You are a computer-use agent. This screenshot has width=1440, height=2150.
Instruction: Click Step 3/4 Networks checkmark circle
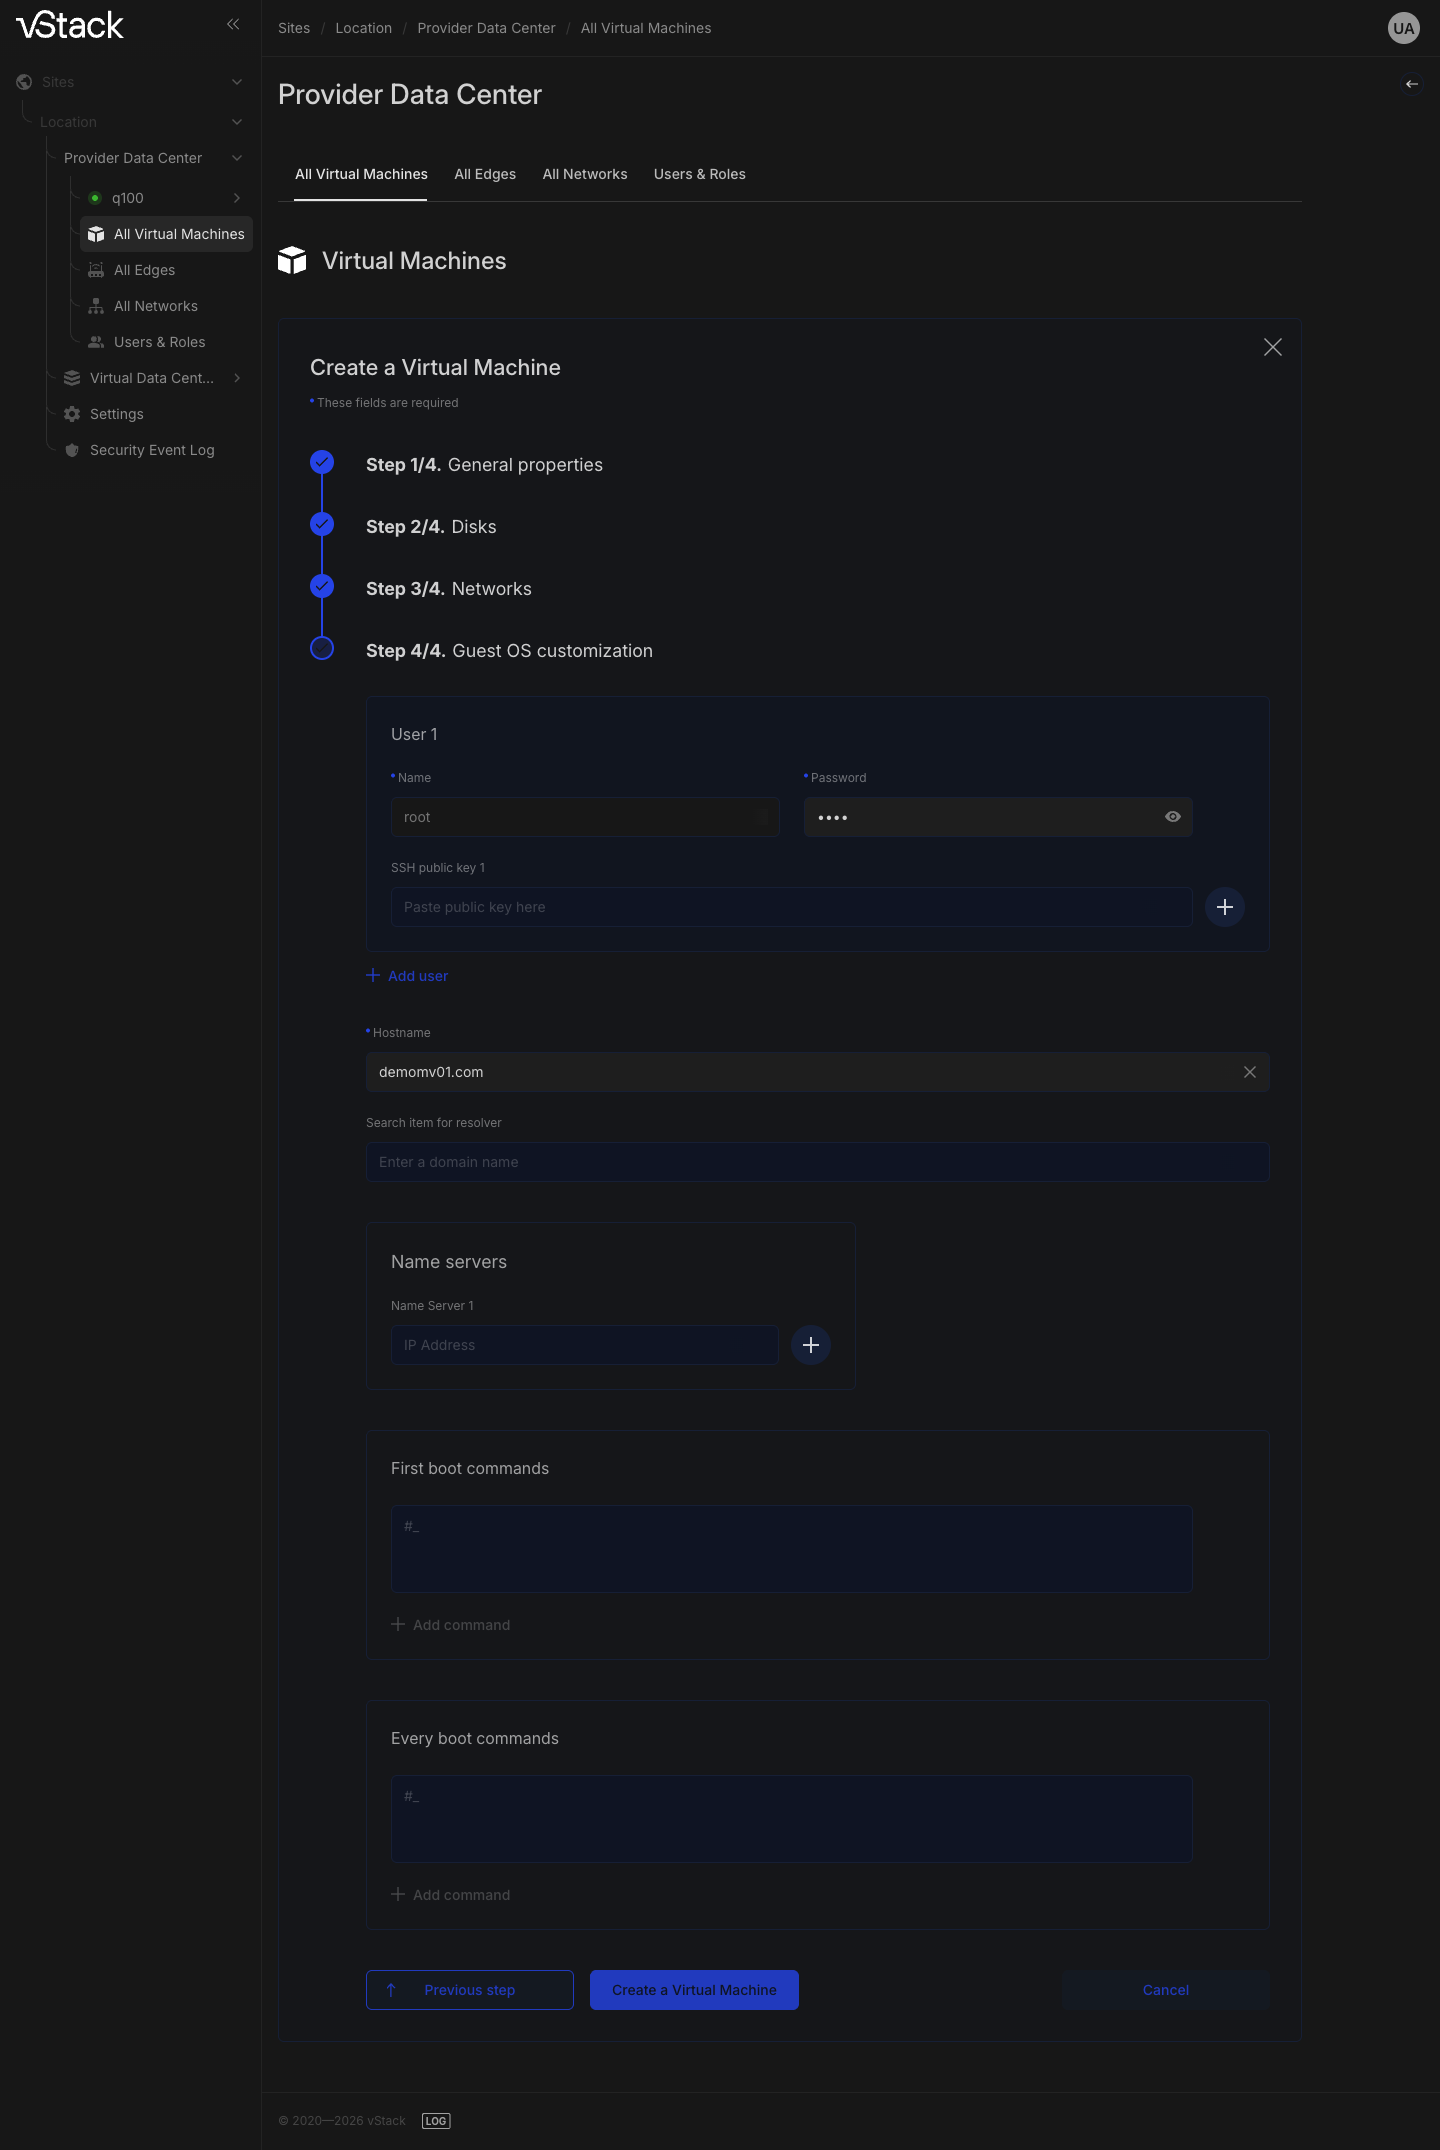pos(322,586)
